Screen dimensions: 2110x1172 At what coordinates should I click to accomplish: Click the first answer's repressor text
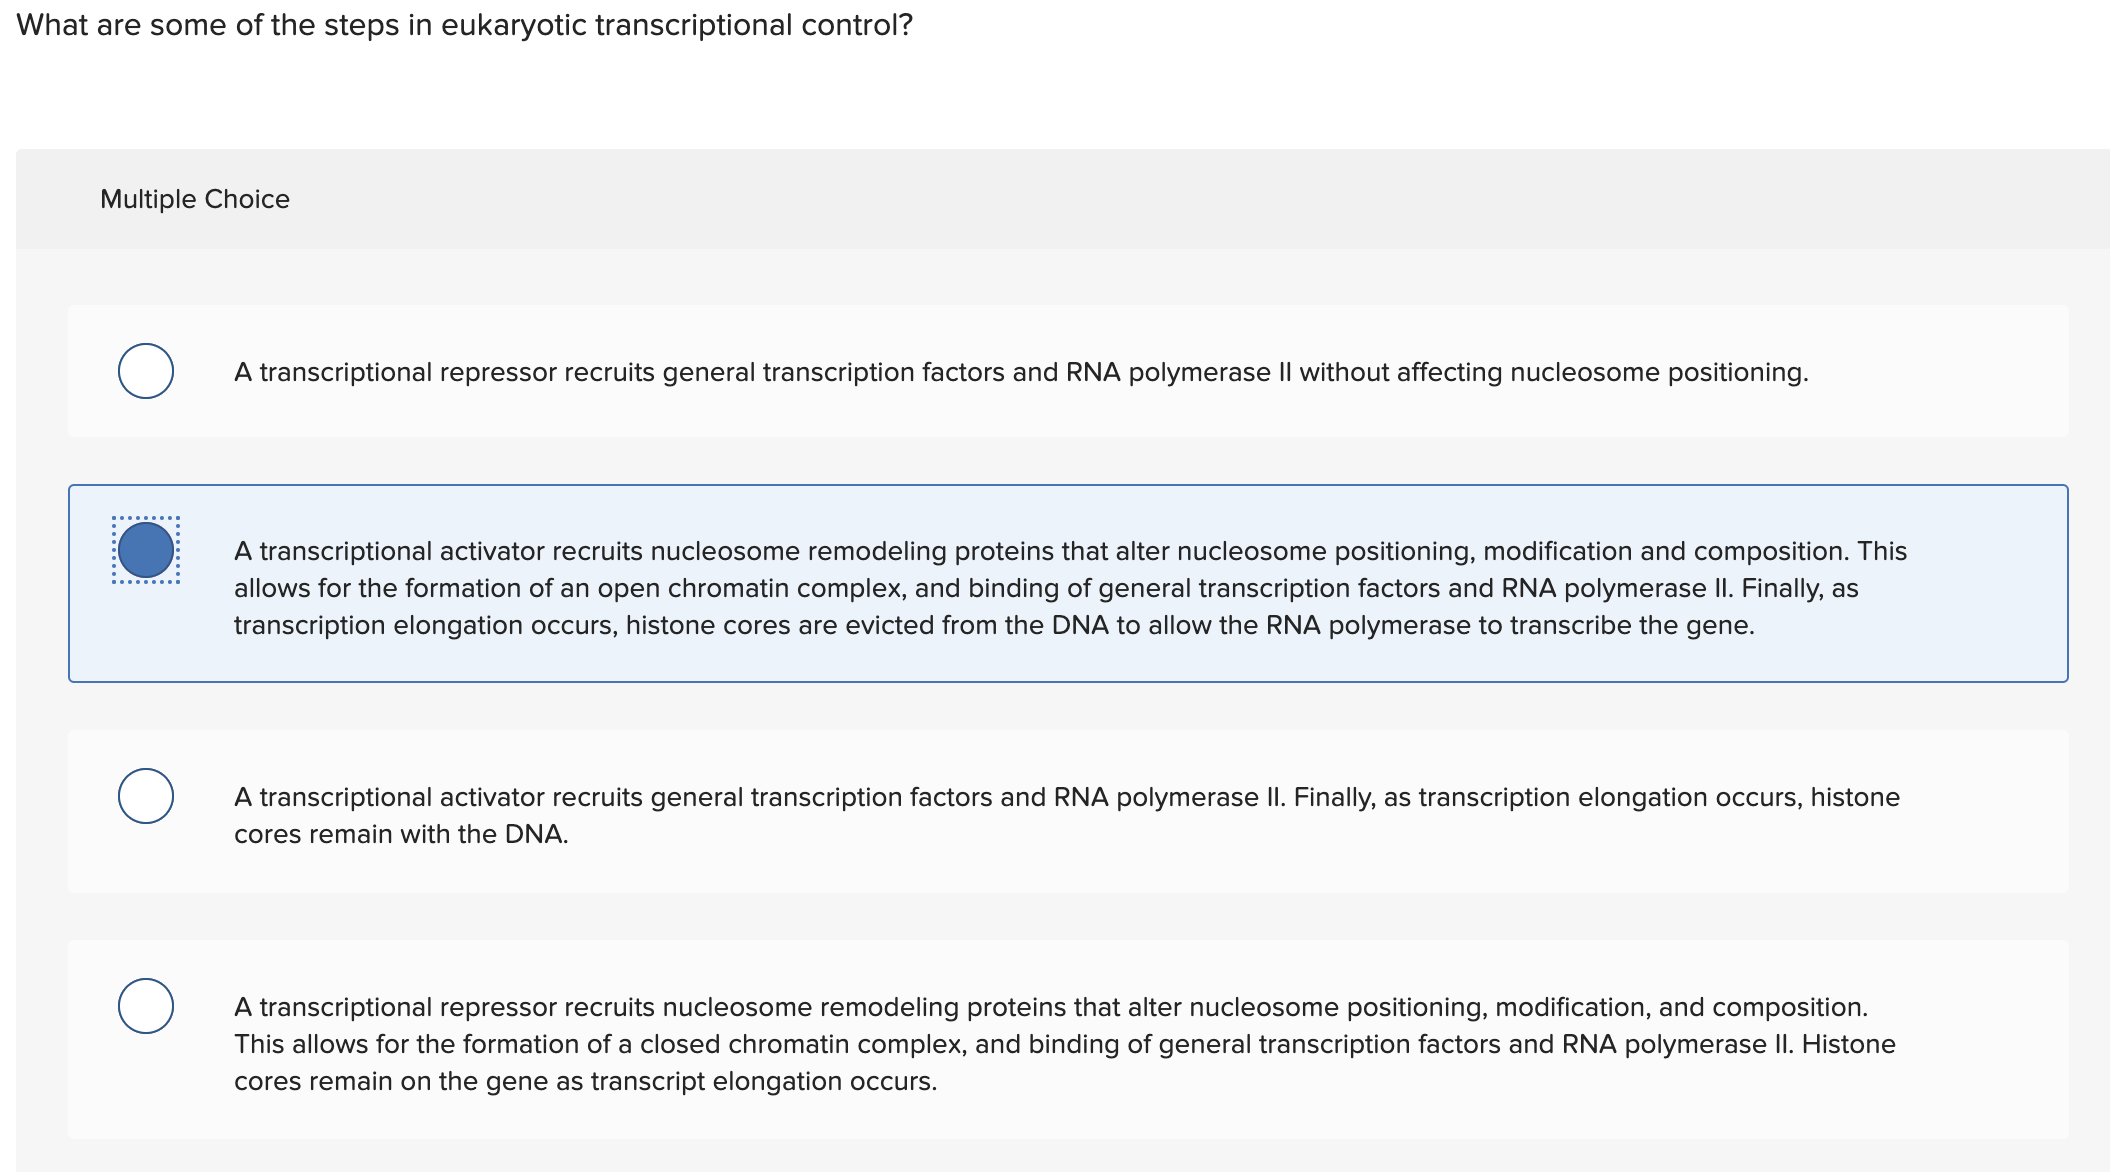[x=1020, y=372]
